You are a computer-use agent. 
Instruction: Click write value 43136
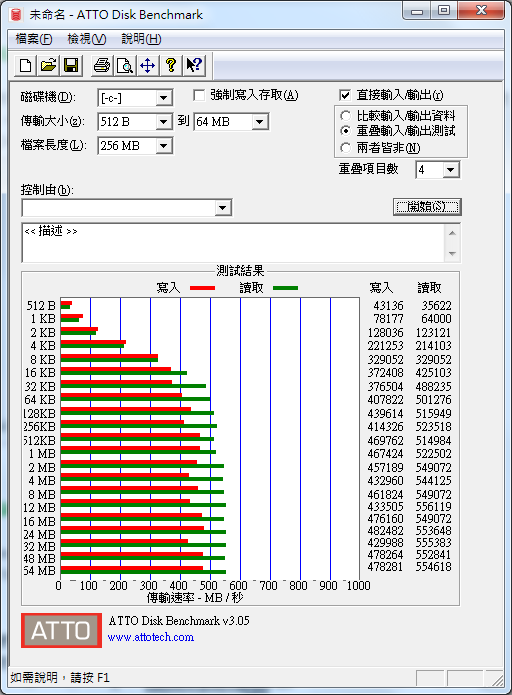pos(388,306)
